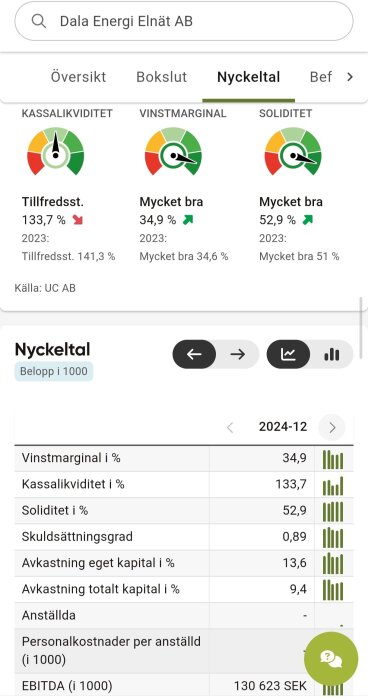Click the Vinstmarginal gauge icon
Screen dimensions: 368x700
click(x=173, y=151)
